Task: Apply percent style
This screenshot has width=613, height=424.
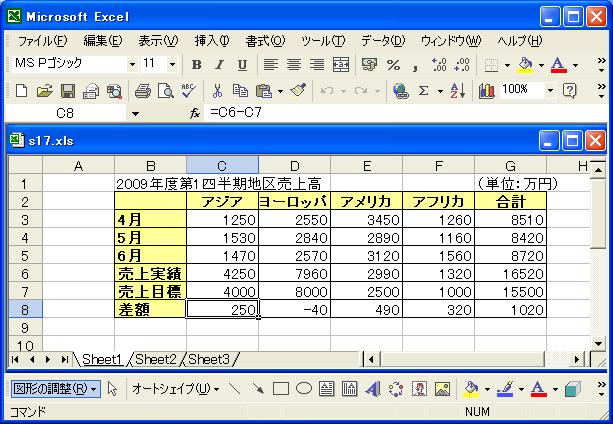Action: [x=393, y=65]
